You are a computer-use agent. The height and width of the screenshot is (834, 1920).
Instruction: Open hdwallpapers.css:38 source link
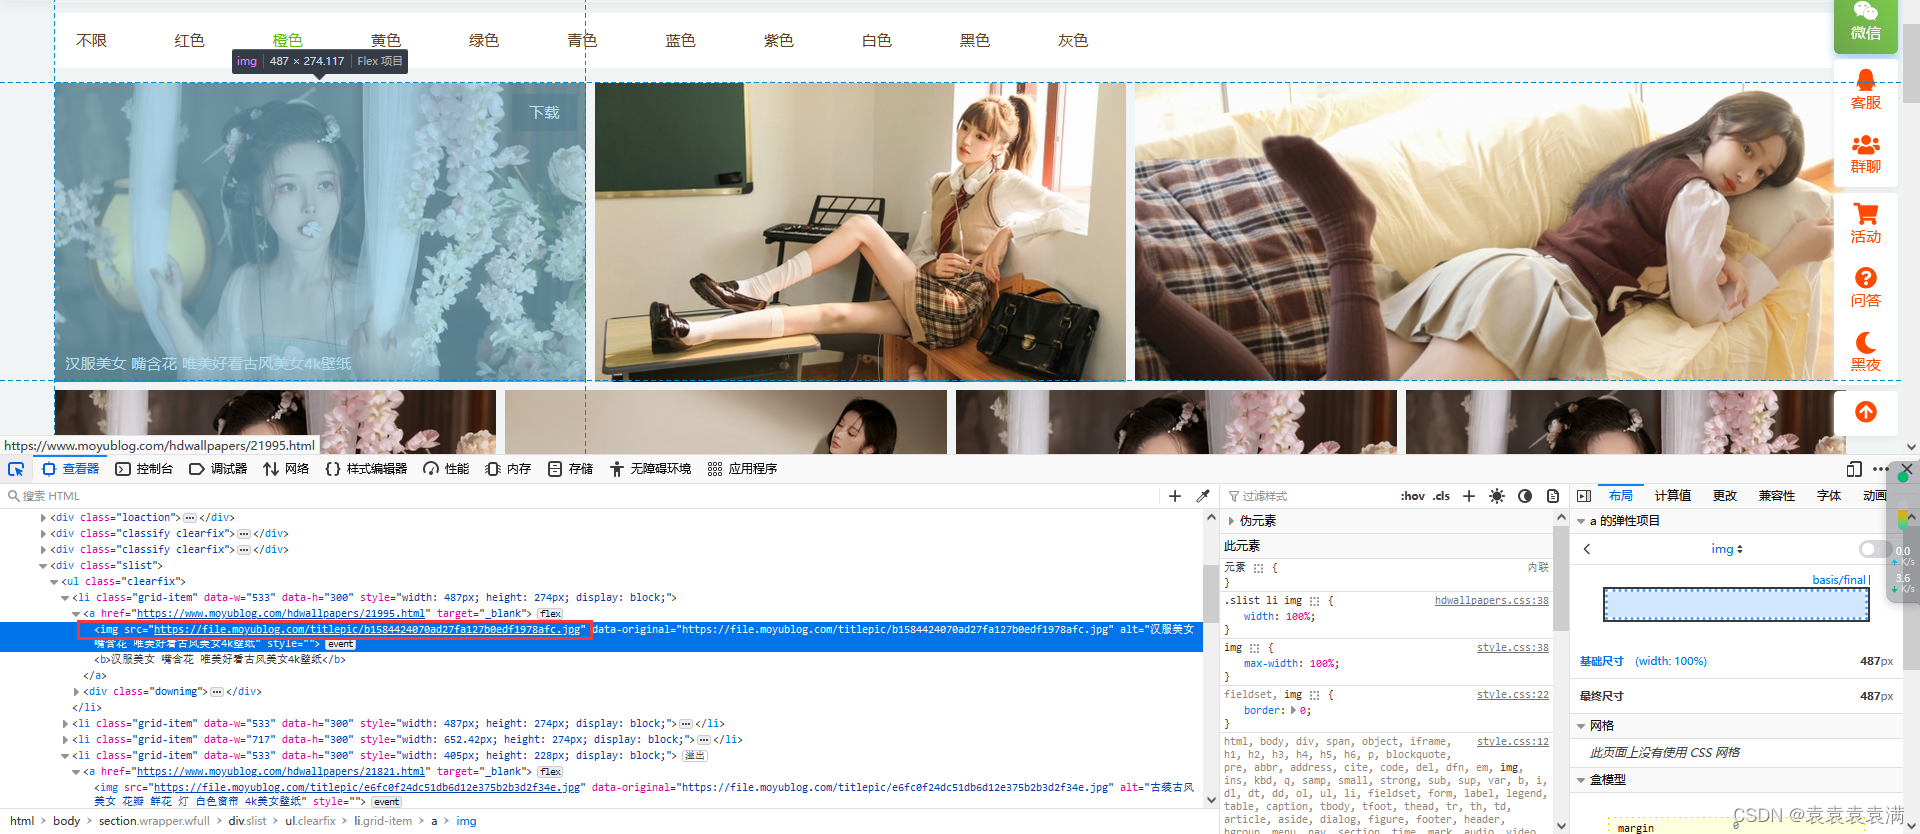coord(1492,601)
